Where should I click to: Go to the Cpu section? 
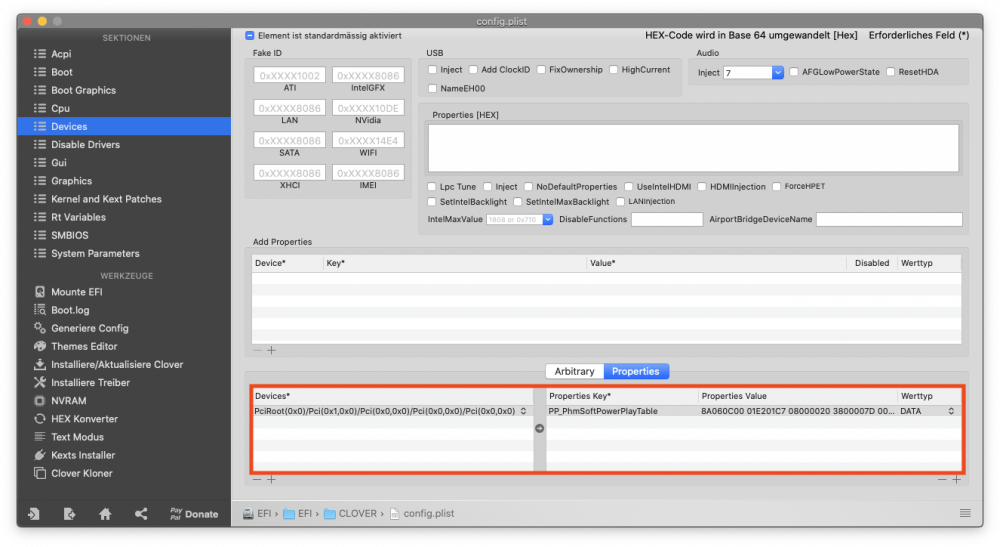61,108
